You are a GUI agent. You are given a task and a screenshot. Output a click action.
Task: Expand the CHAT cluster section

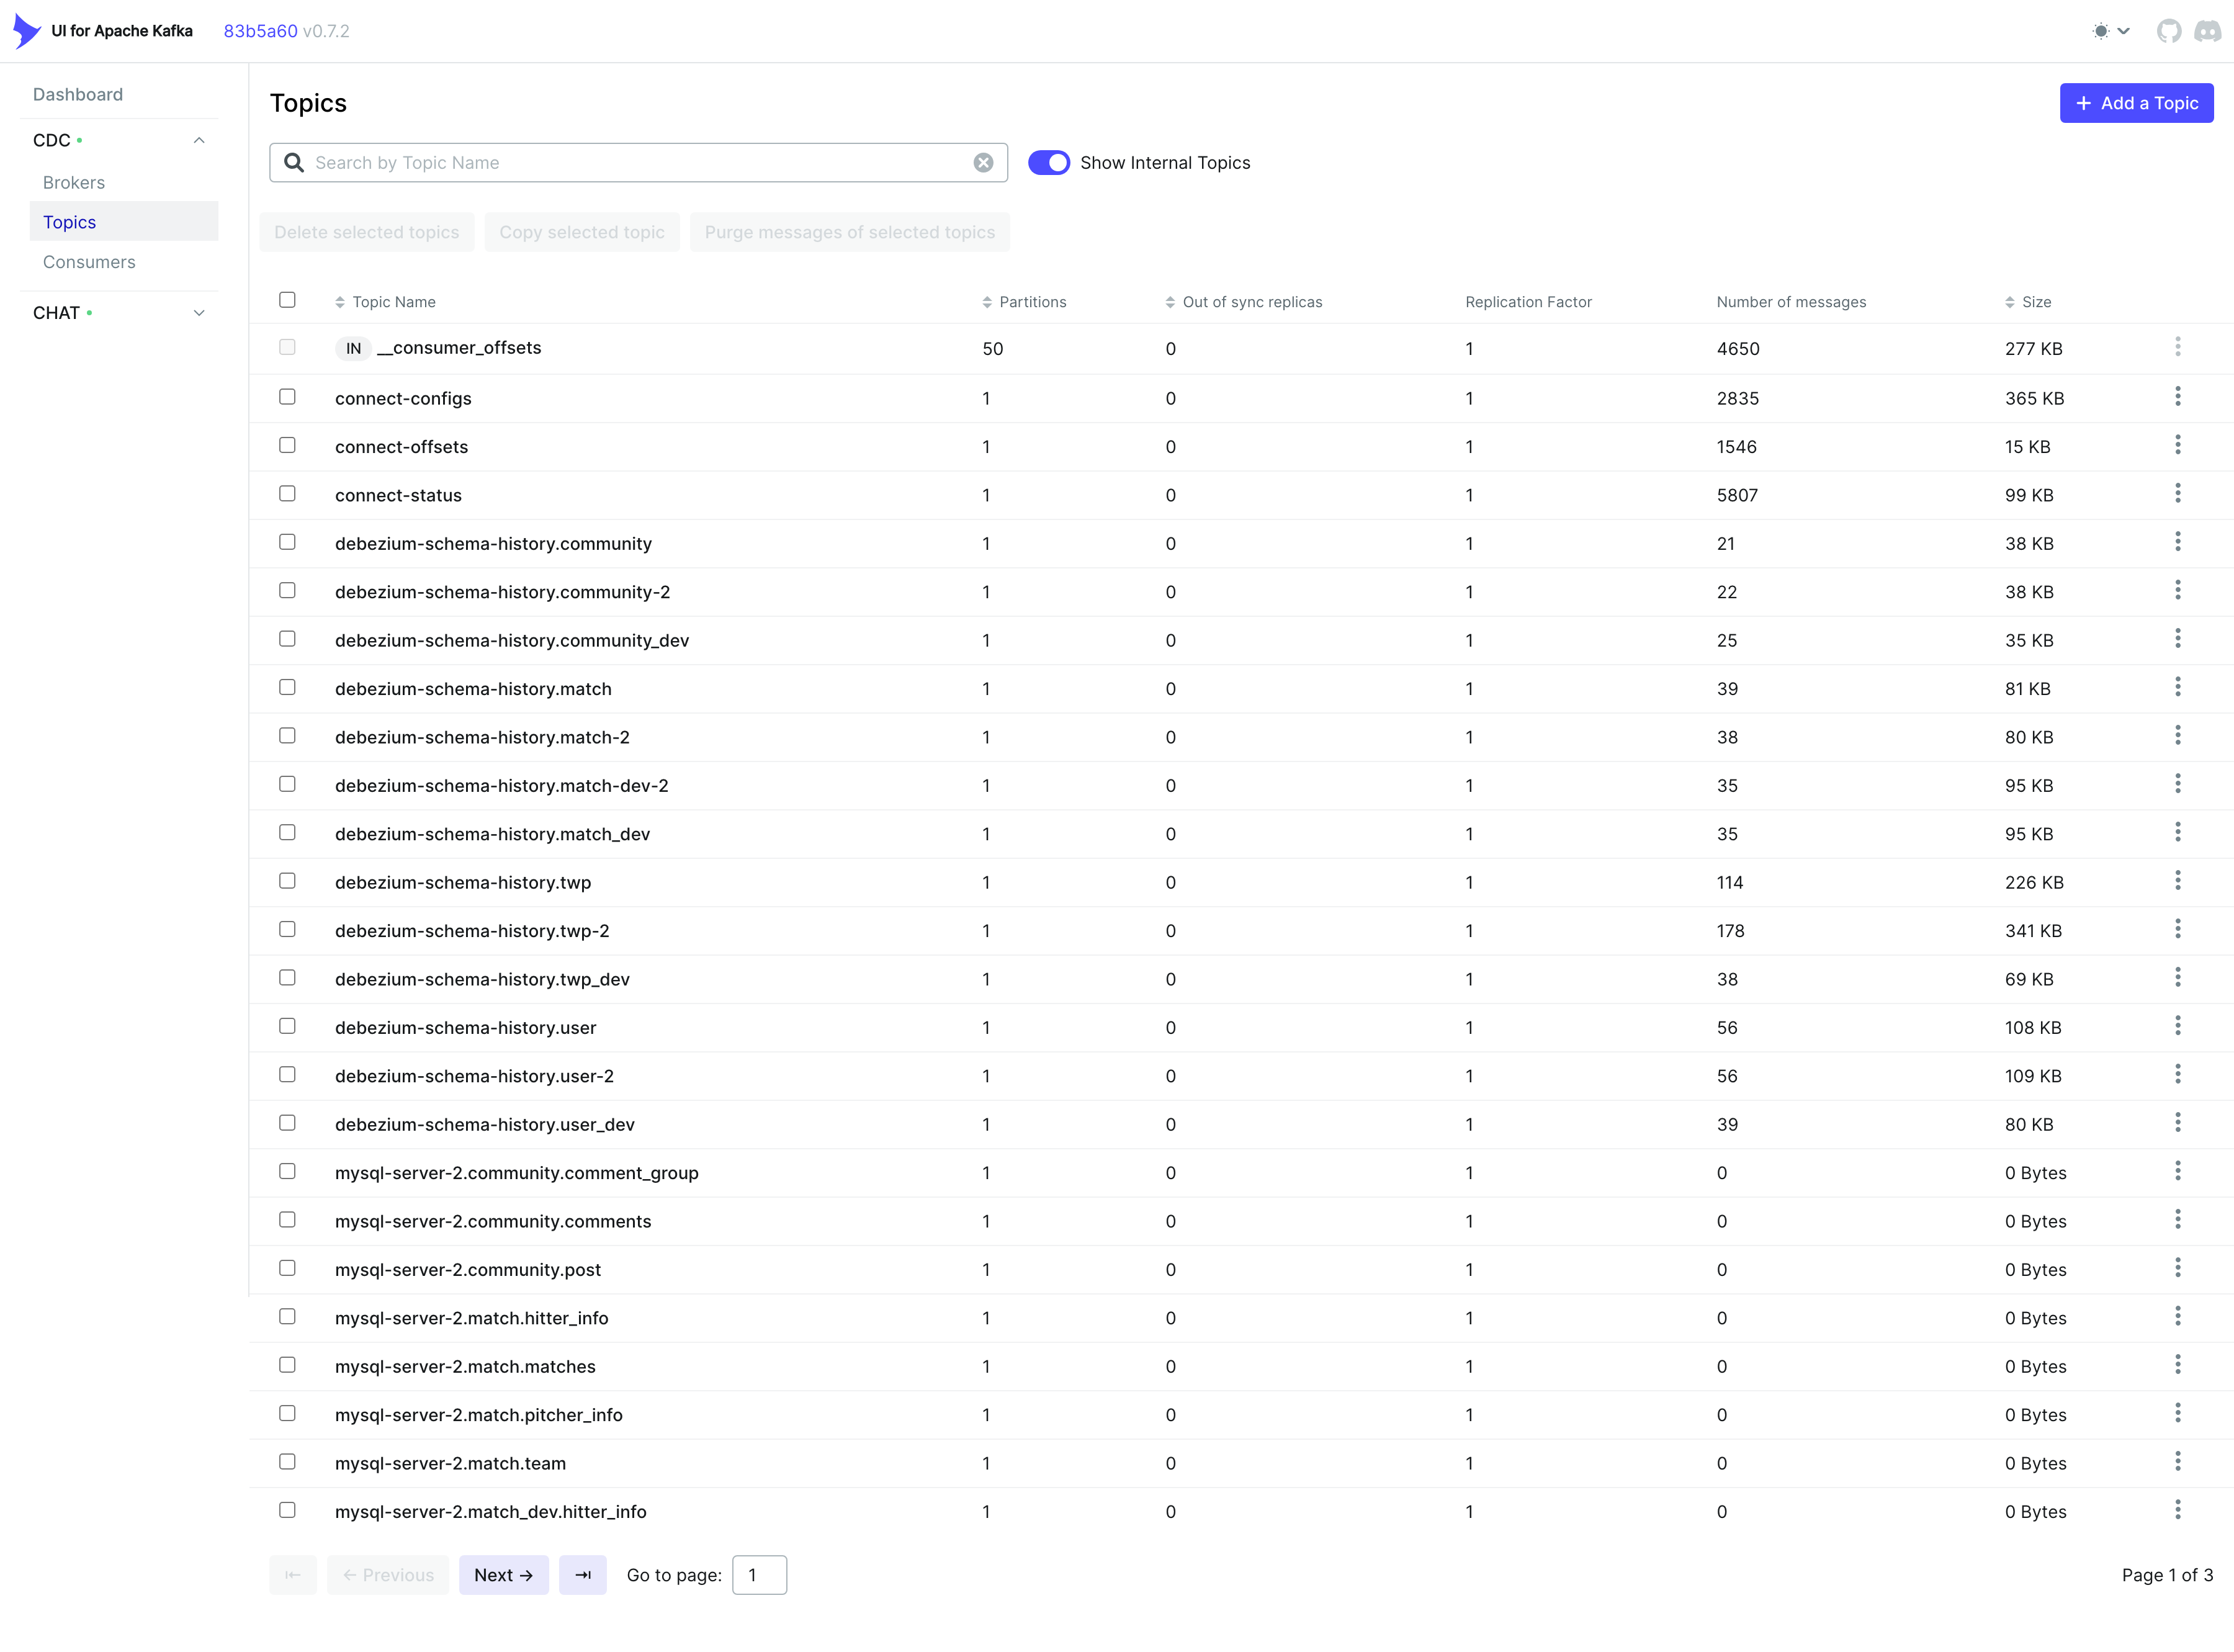[199, 313]
